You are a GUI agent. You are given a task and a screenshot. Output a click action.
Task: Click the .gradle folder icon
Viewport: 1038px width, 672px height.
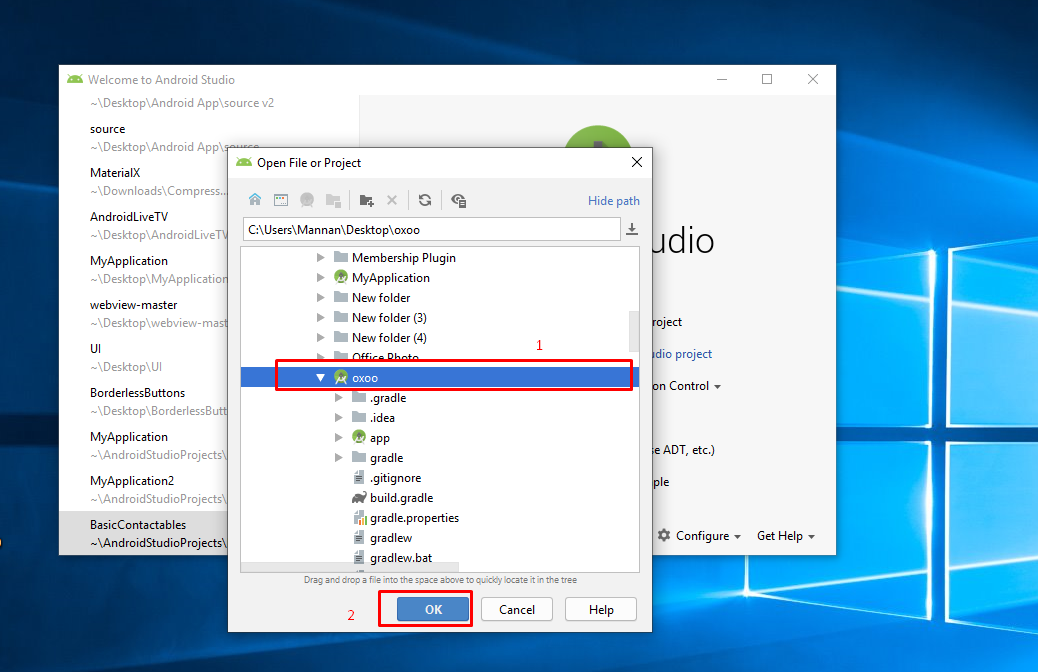359,397
